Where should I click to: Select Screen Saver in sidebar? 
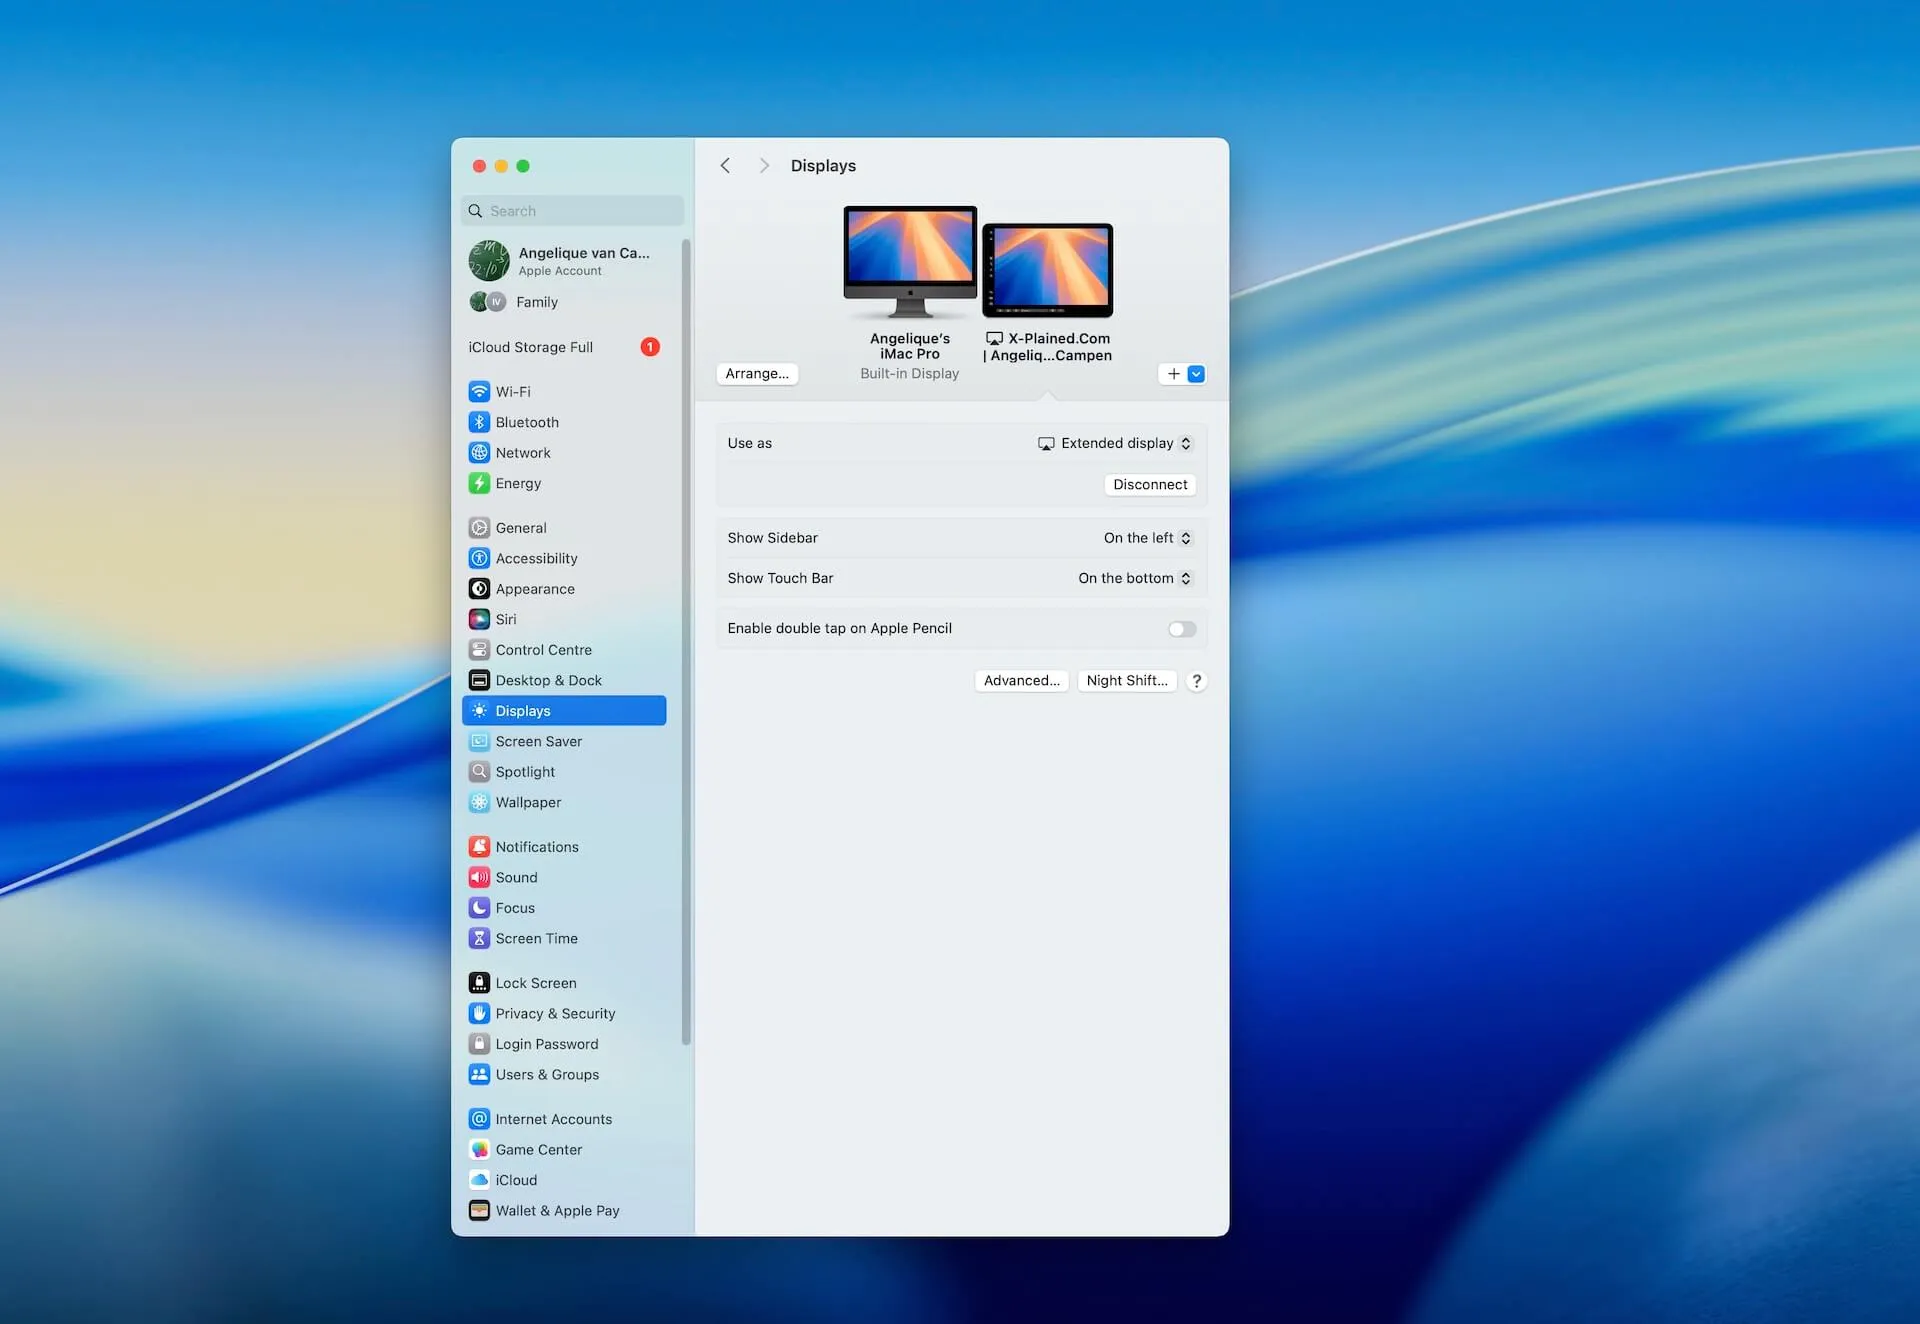click(x=538, y=741)
